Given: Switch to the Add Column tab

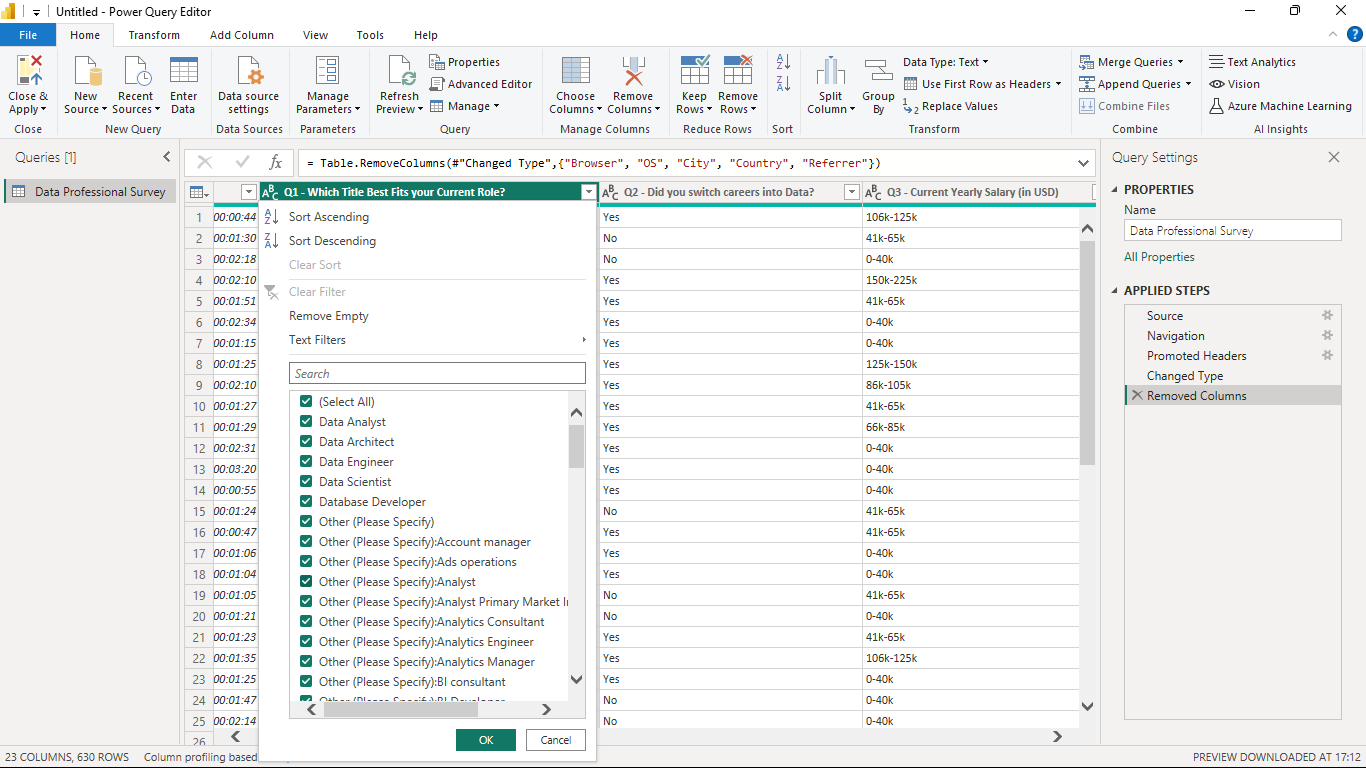Looking at the screenshot, I should pyautogui.click(x=242, y=35).
